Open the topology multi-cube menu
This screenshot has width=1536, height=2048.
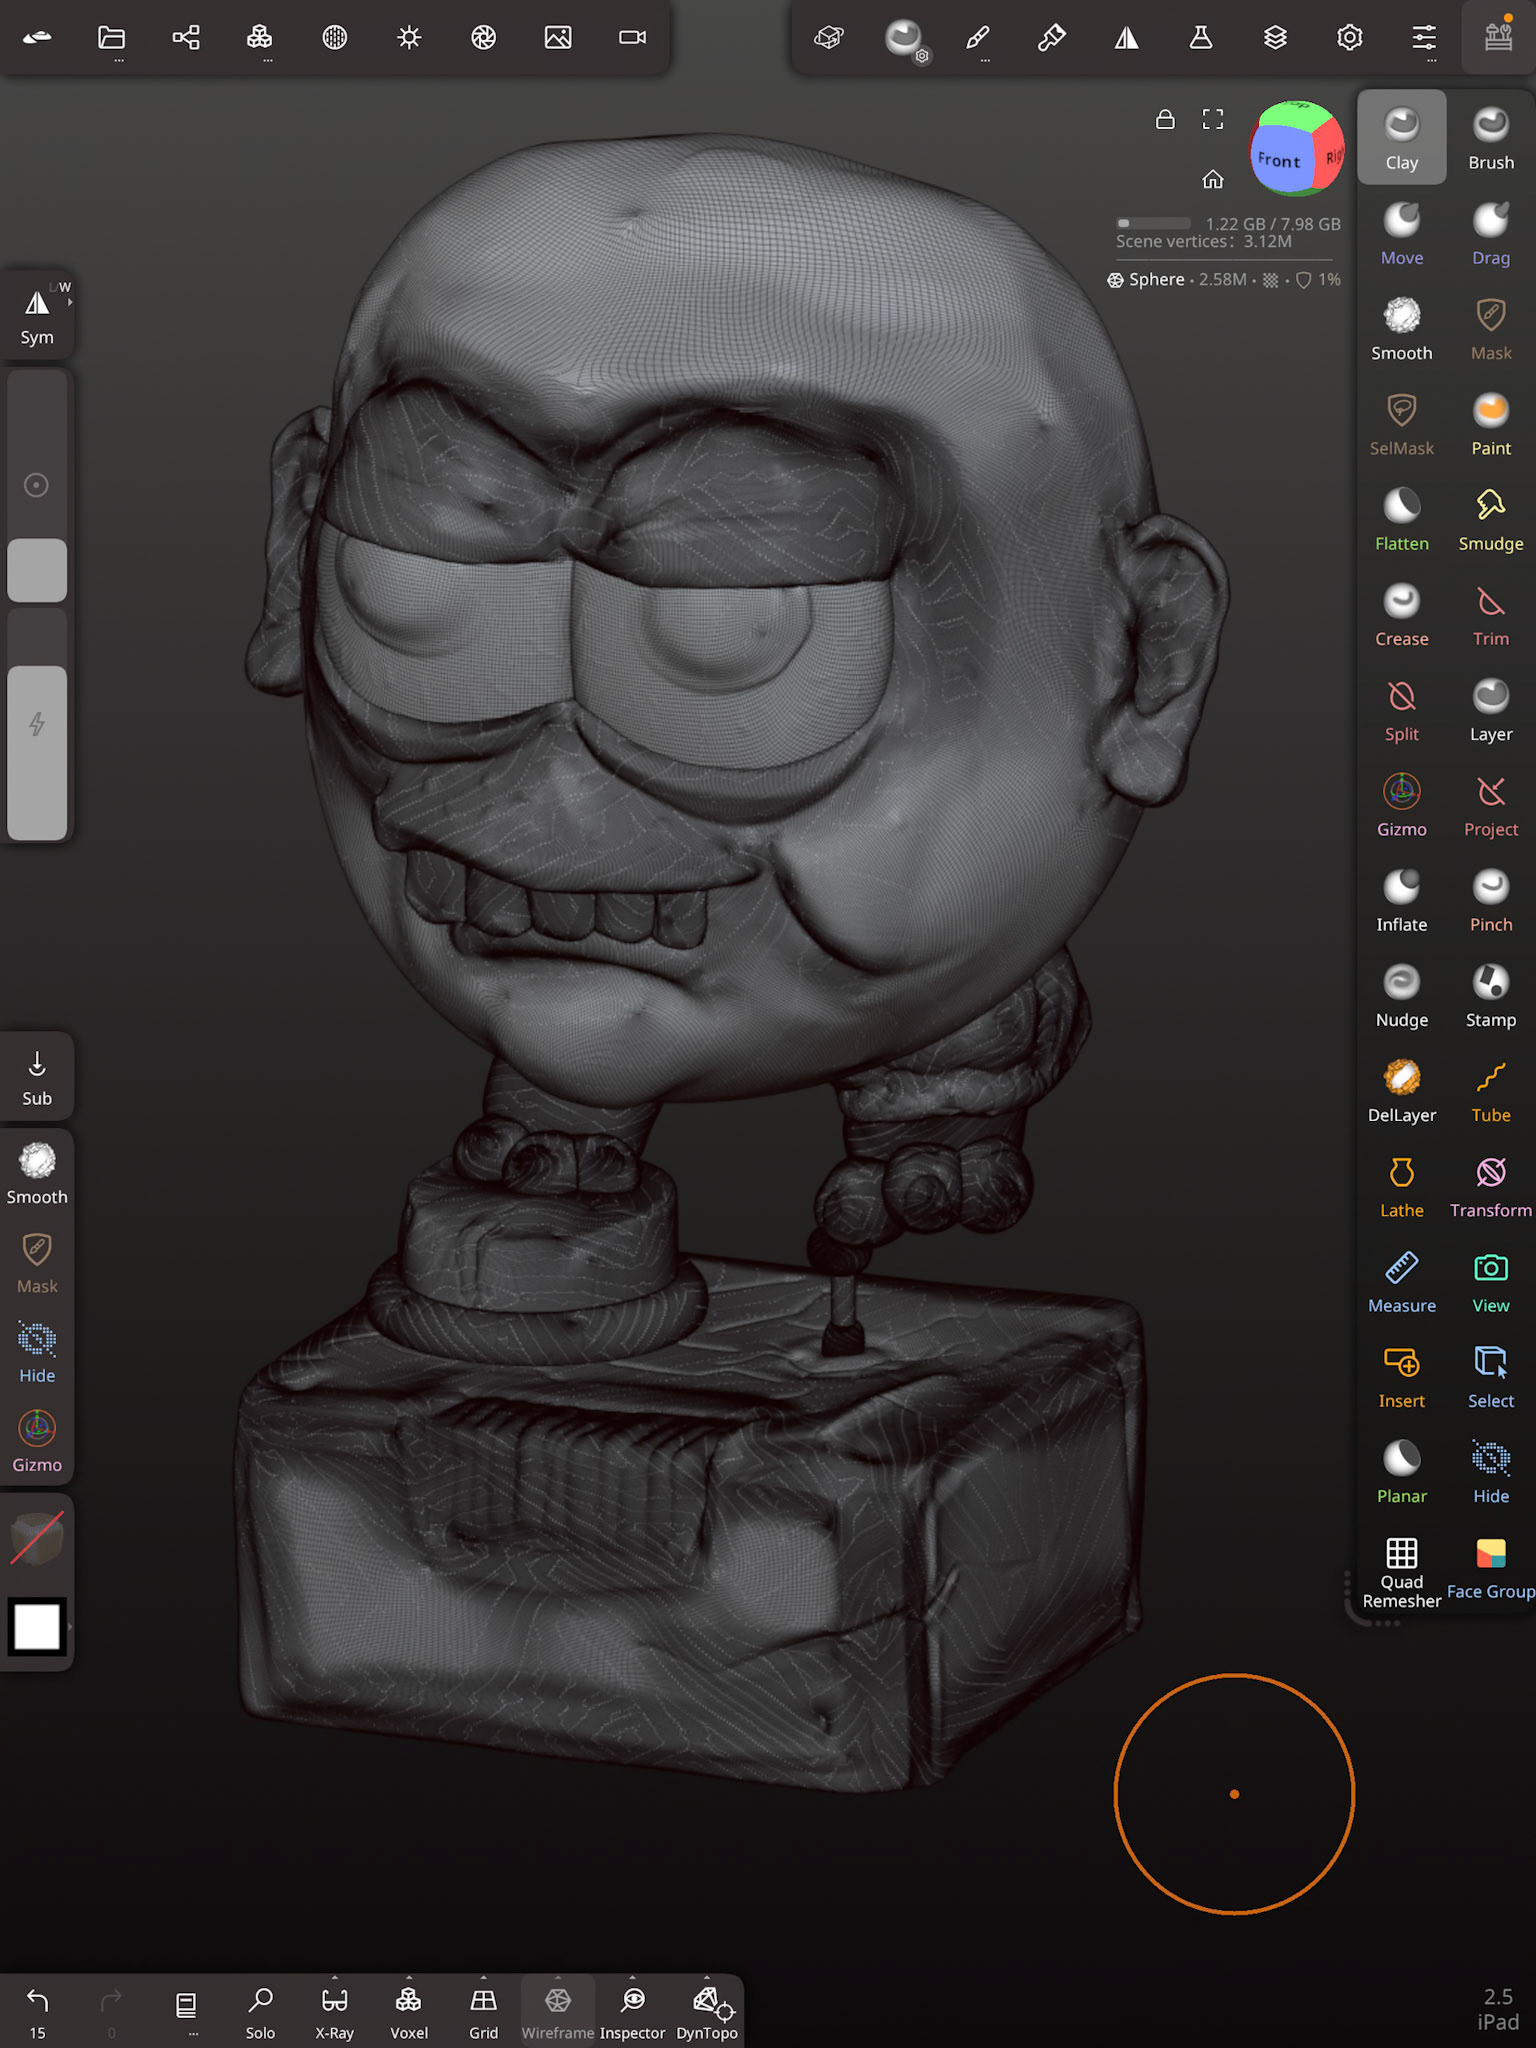click(260, 38)
